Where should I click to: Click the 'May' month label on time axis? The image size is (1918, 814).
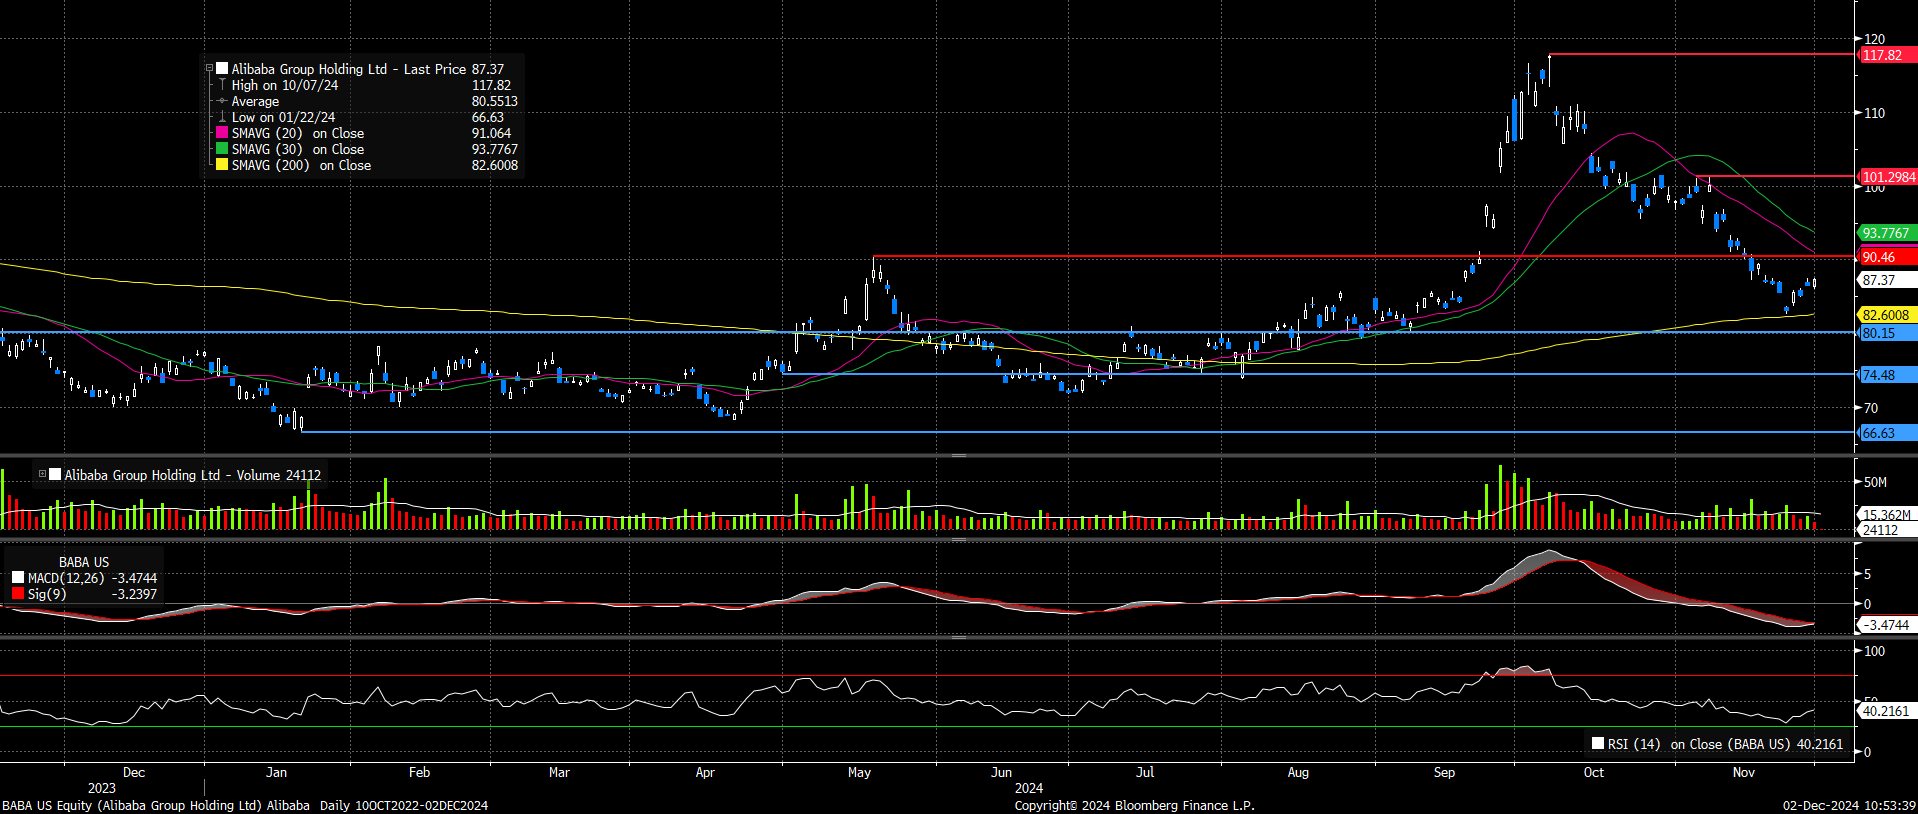coord(859,772)
